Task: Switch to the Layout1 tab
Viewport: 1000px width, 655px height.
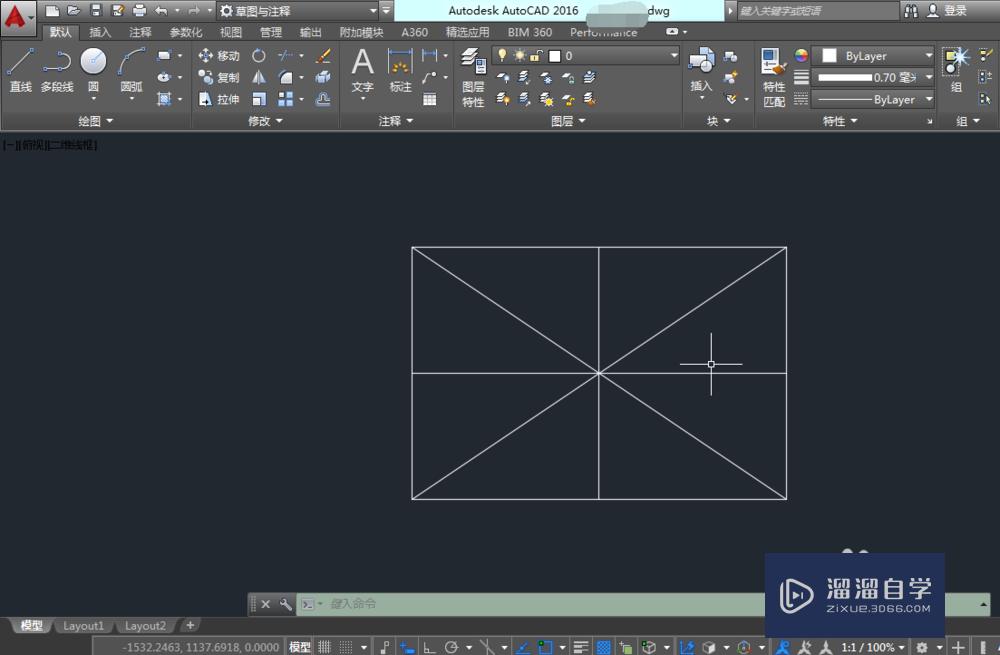Action: pos(84,625)
